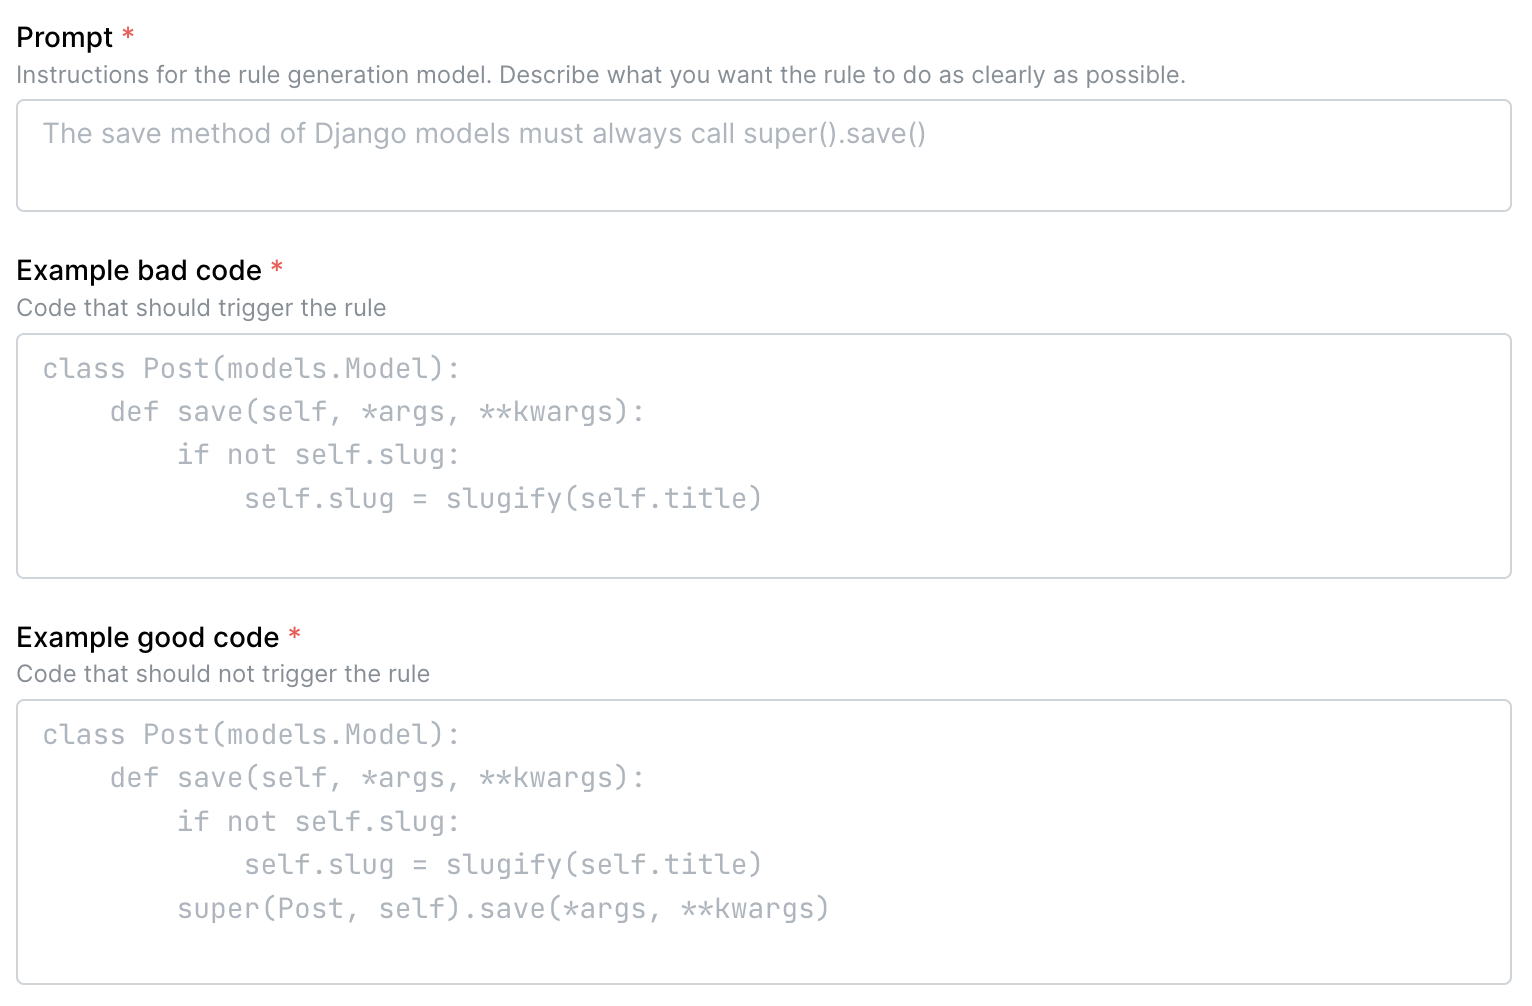Click the bottom edge of the Prompt textarea
Image resolution: width=1532 pixels, height=1006 pixels.
(760, 209)
